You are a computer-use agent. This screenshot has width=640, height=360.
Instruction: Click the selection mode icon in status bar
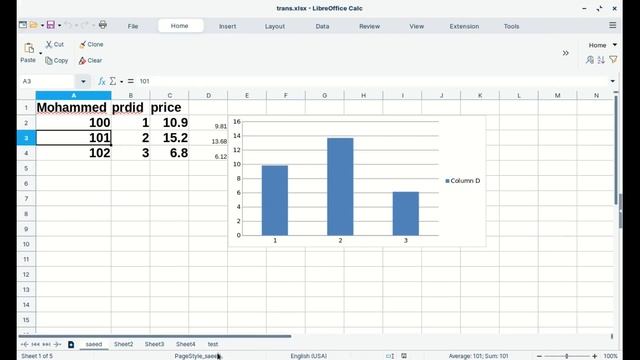pos(390,356)
